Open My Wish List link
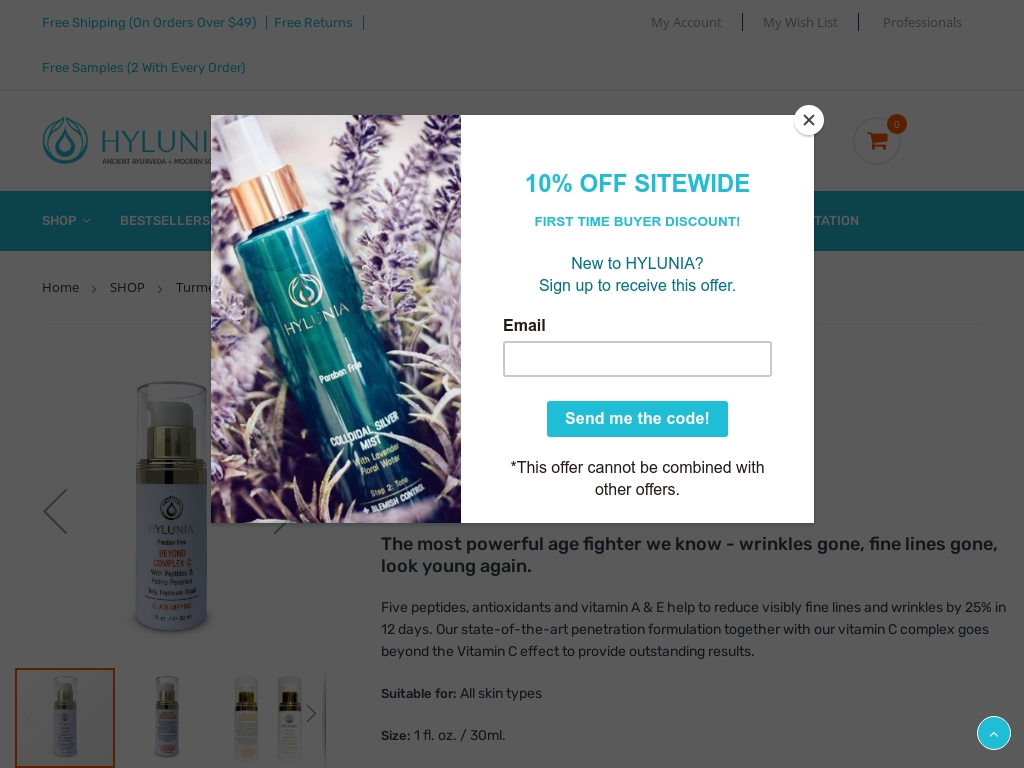Image resolution: width=1024 pixels, height=768 pixels. coord(800,23)
